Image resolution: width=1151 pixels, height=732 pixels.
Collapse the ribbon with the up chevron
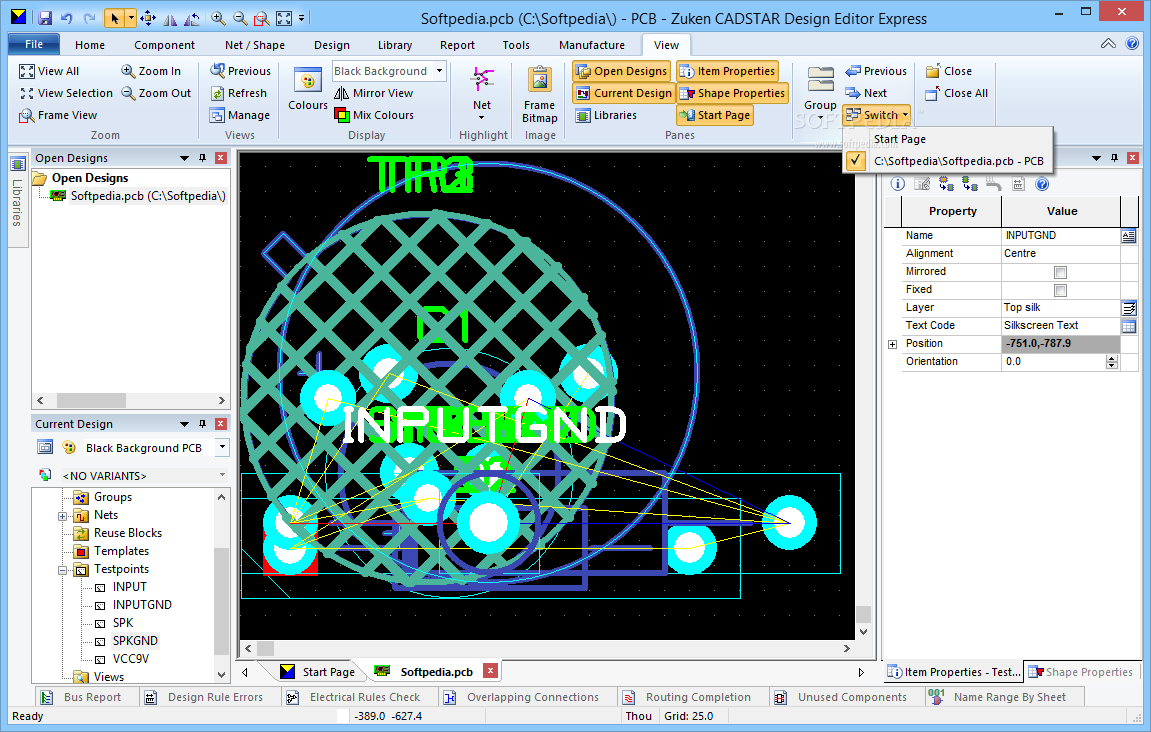pos(1108,44)
